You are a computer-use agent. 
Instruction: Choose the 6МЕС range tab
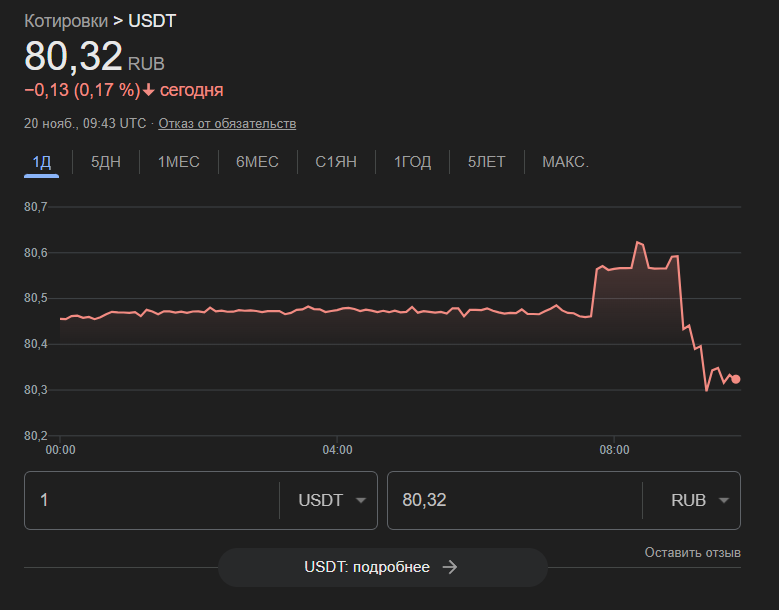pos(257,162)
